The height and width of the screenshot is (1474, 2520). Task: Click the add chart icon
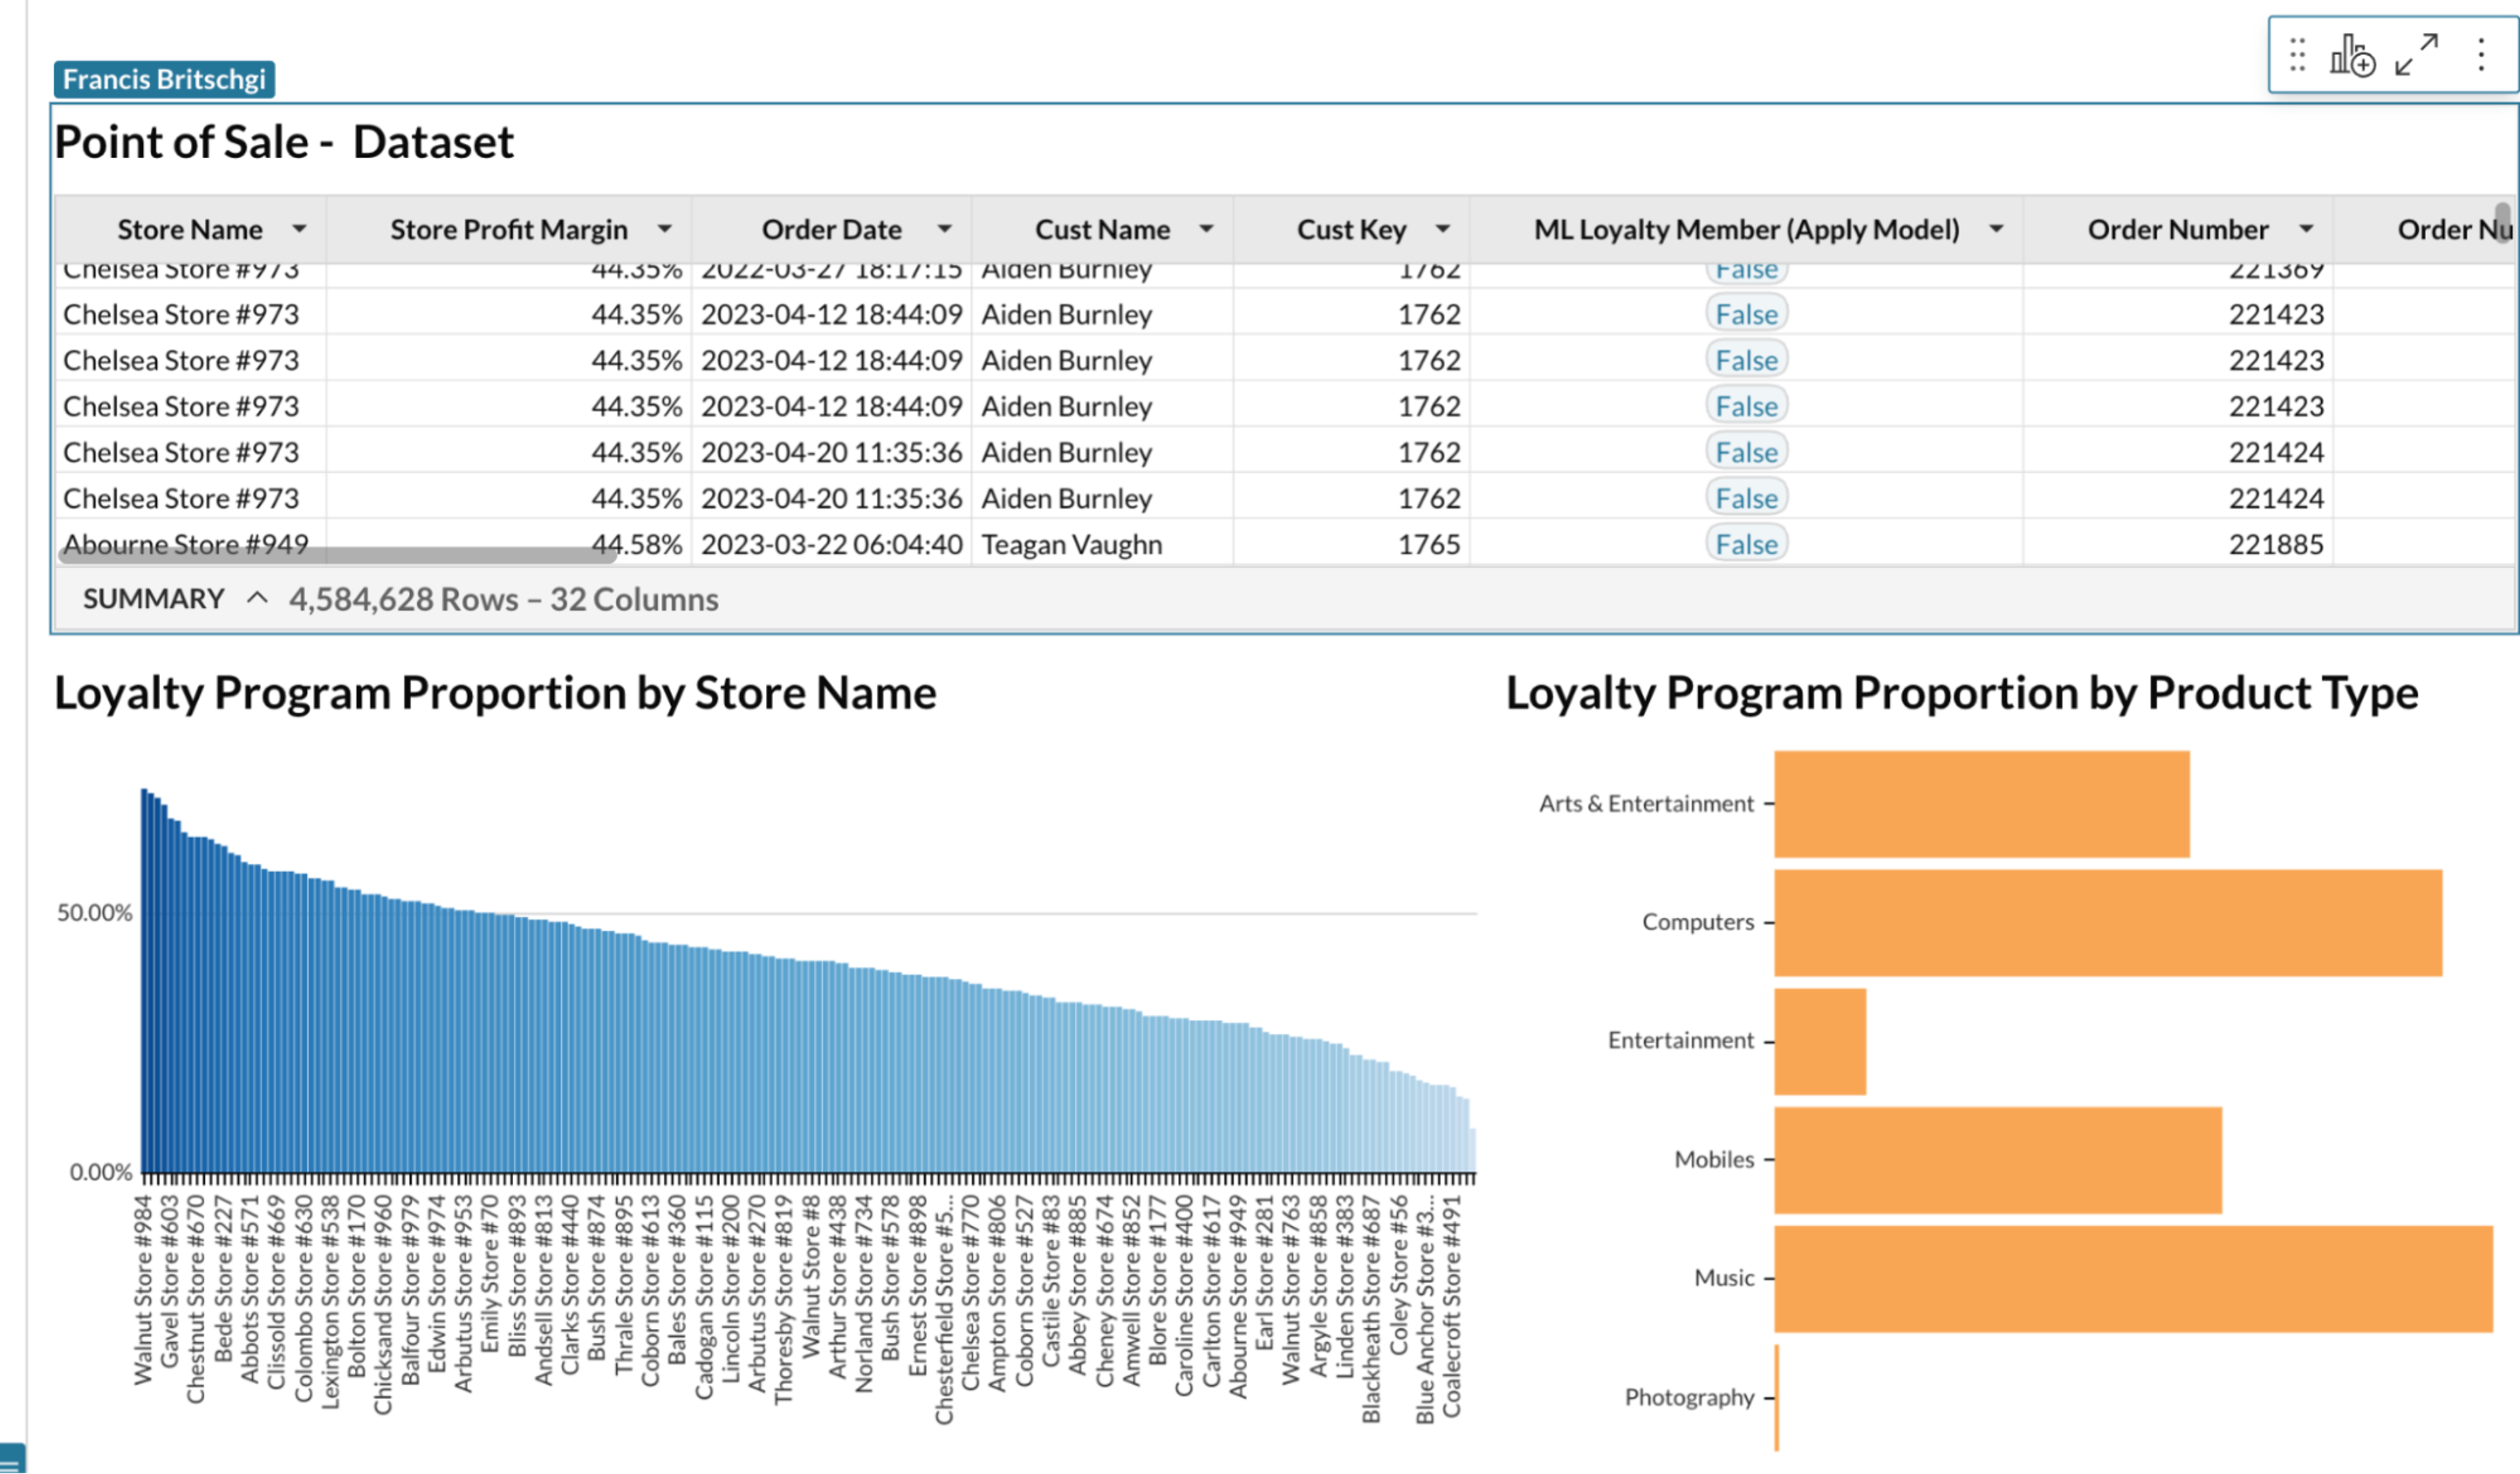[x=2352, y=55]
